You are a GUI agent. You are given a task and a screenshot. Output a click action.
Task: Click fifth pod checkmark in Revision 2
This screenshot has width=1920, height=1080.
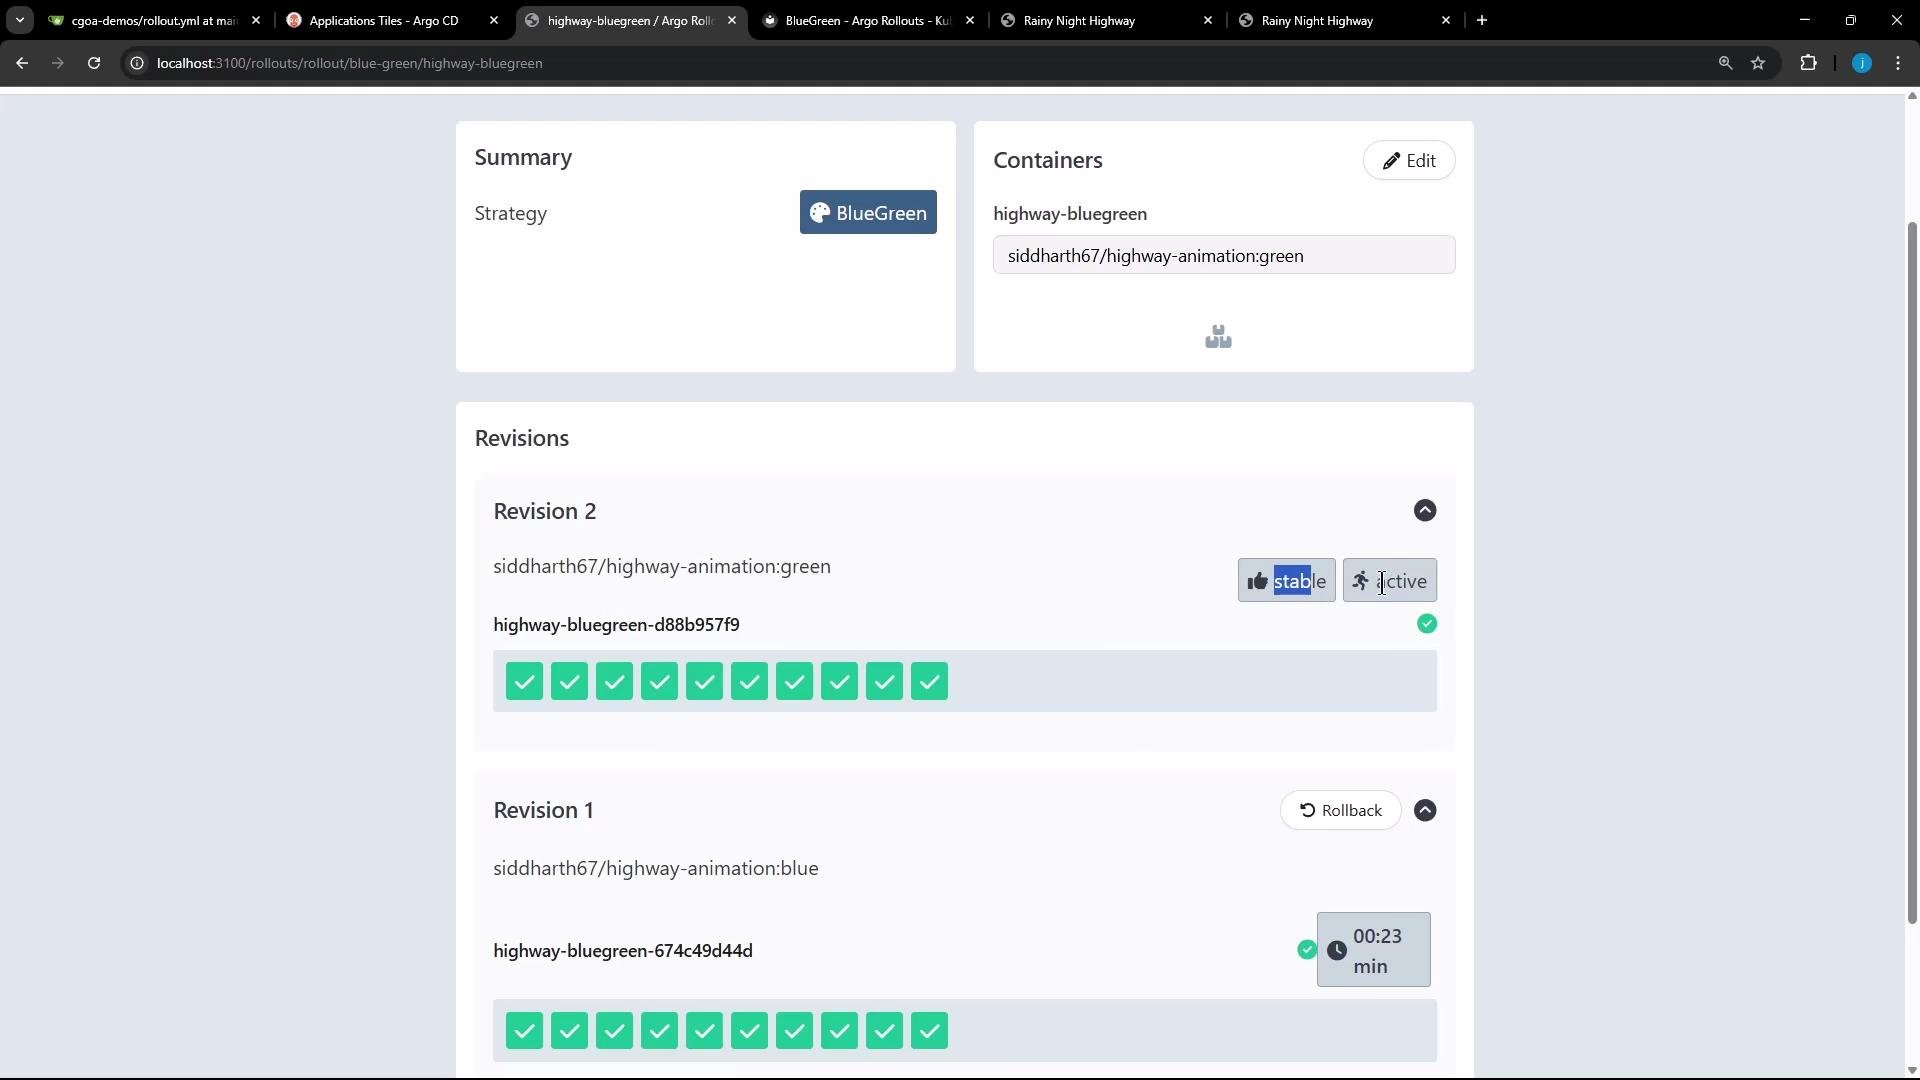704,682
